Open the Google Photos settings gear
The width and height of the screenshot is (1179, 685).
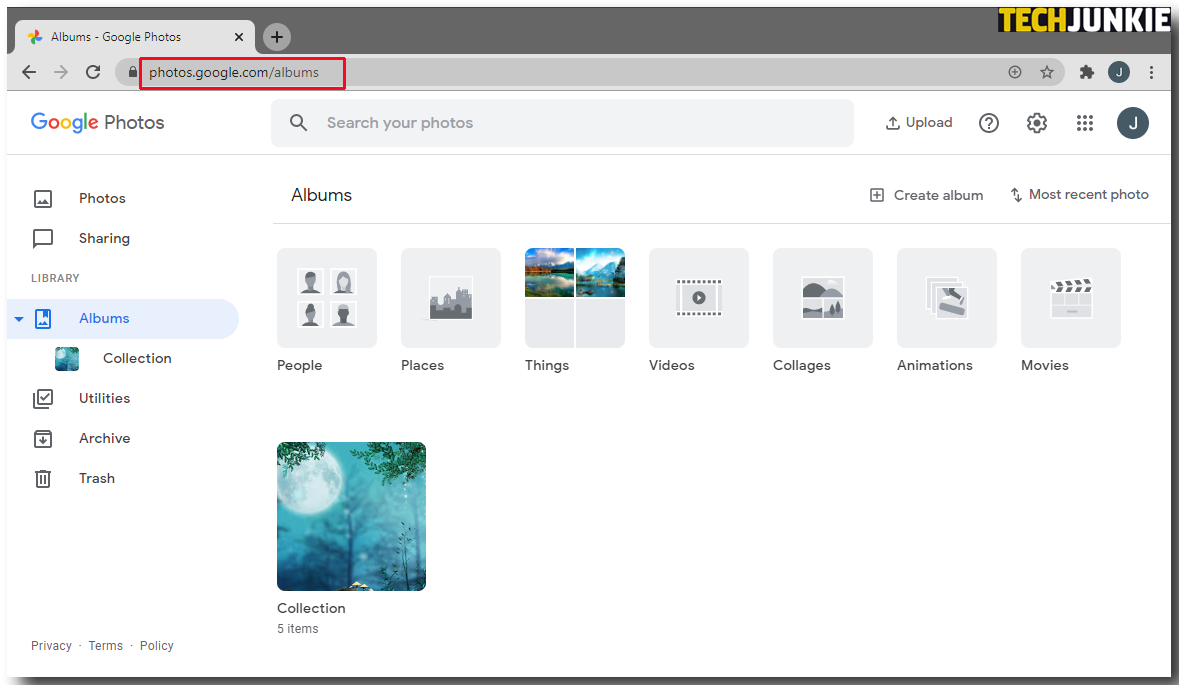[x=1037, y=123]
